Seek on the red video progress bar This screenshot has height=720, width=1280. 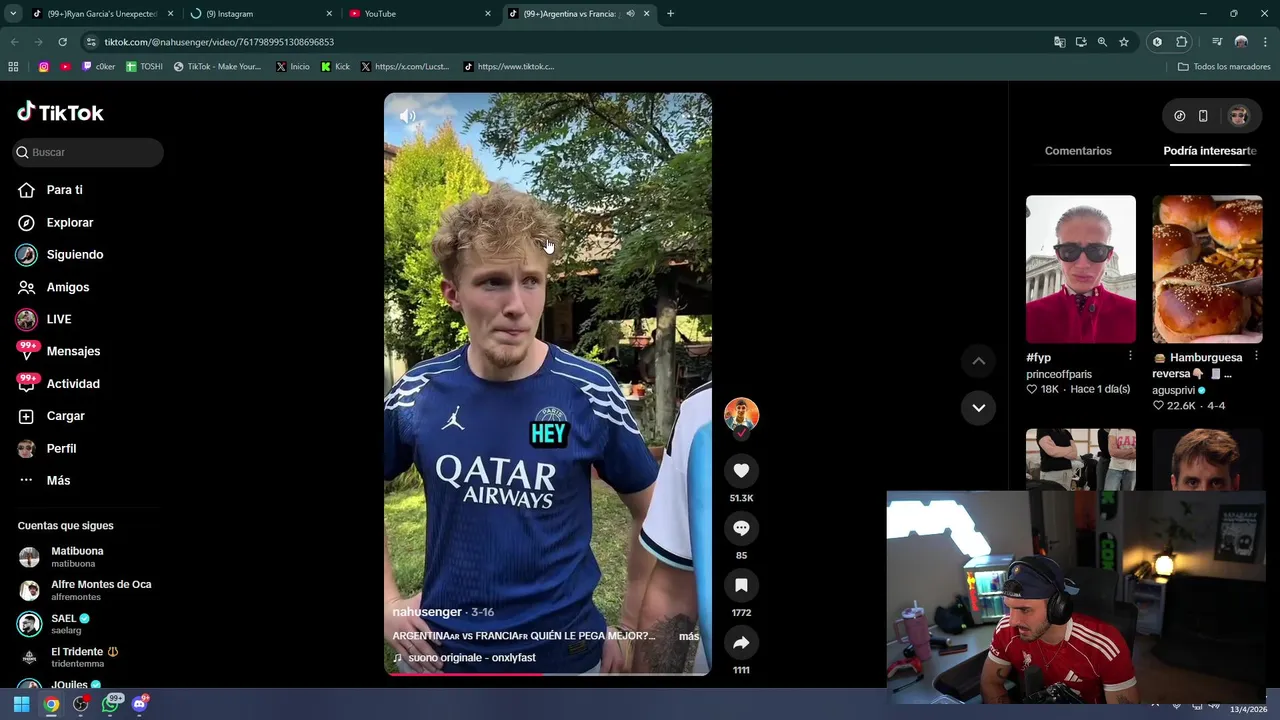point(548,674)
